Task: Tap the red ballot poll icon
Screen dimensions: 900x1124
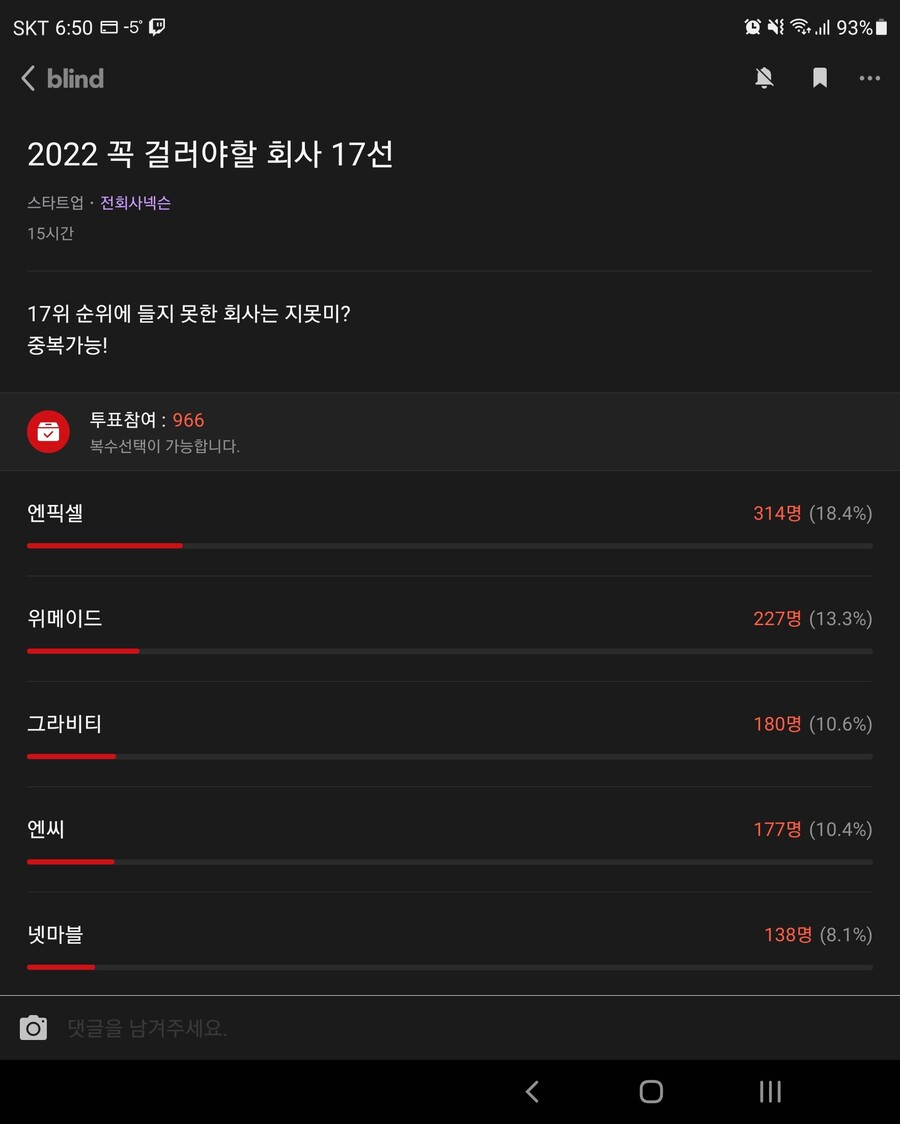Action: click(48, 431)
